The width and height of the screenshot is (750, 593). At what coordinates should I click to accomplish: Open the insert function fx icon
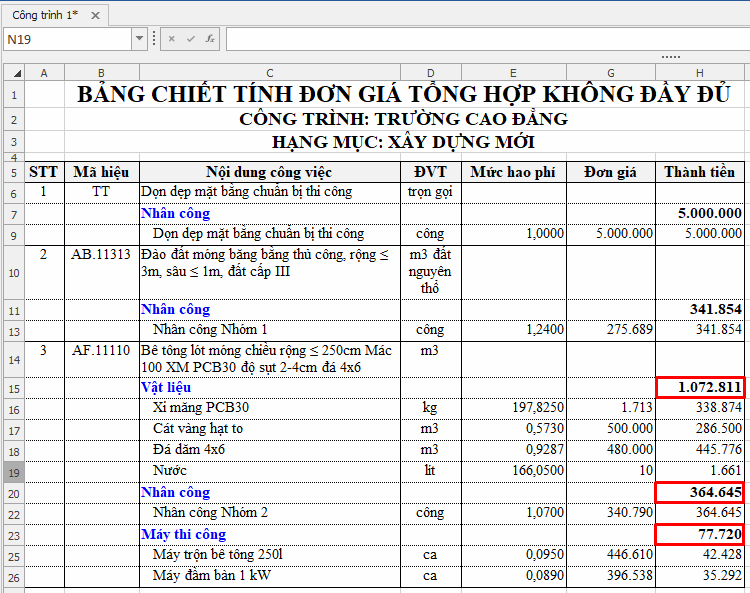[210, 39]
